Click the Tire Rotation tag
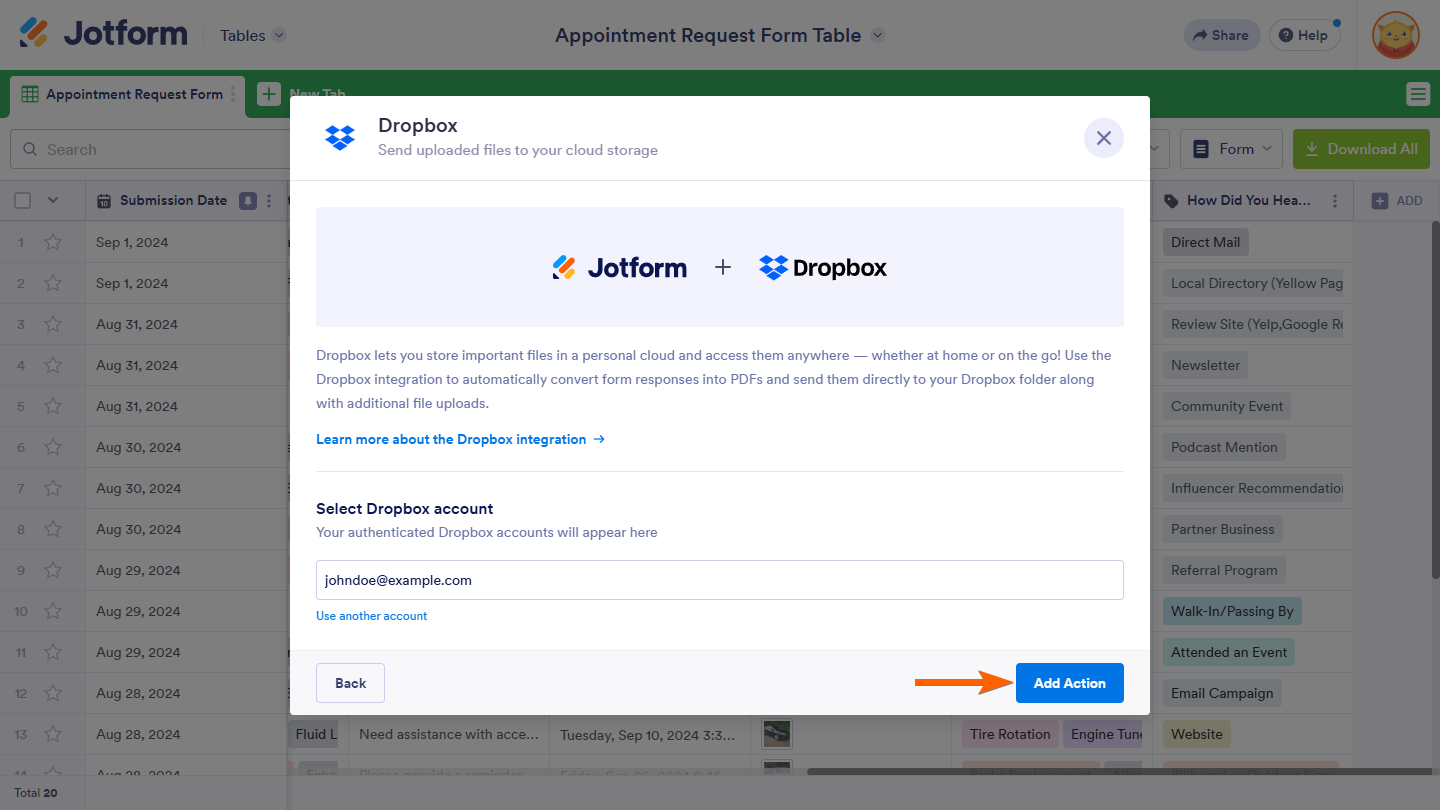Viewport: 1440px width, 810px height. (1010, 734)
